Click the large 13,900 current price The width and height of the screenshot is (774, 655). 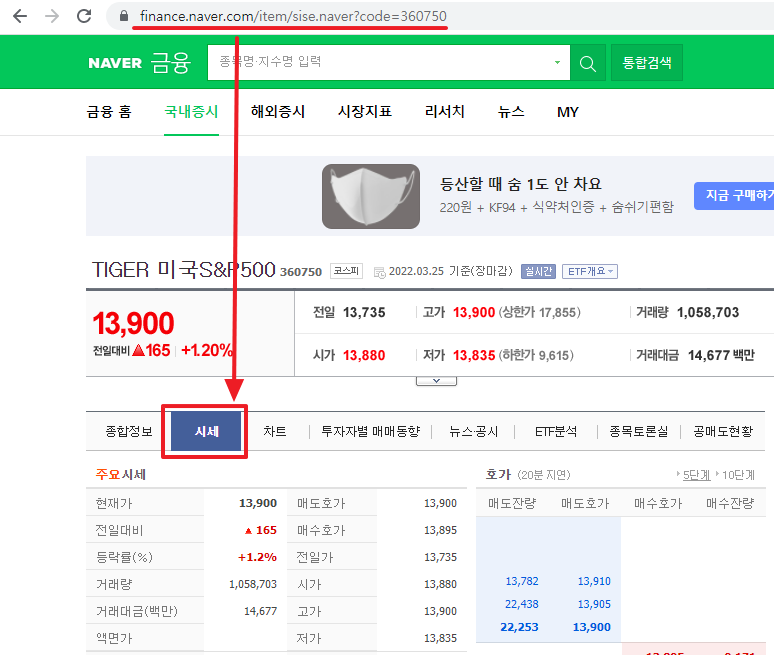133,323
